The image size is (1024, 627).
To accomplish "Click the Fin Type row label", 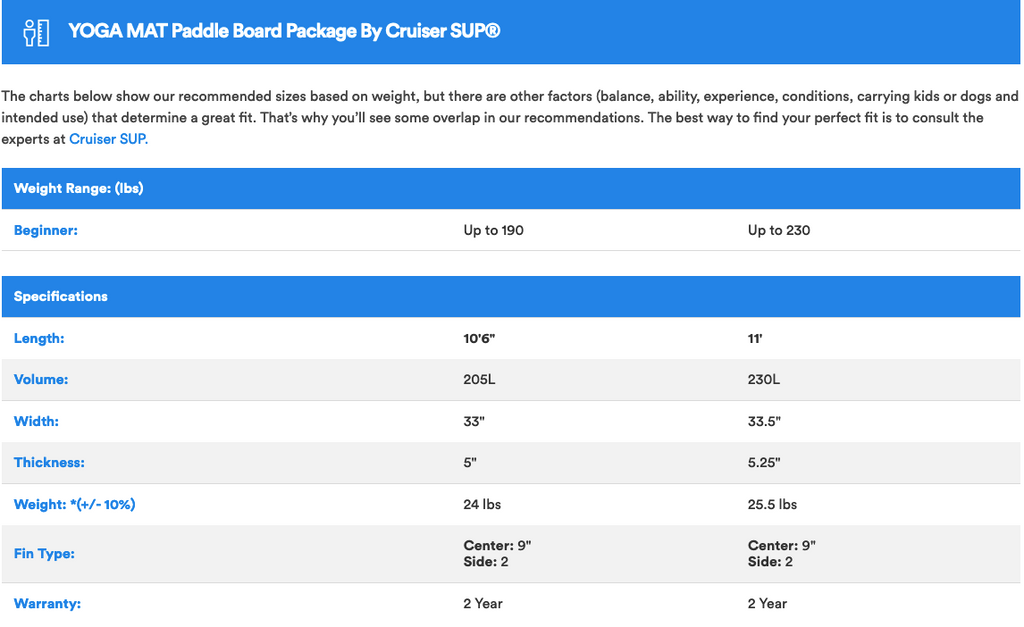I will 44,554.
